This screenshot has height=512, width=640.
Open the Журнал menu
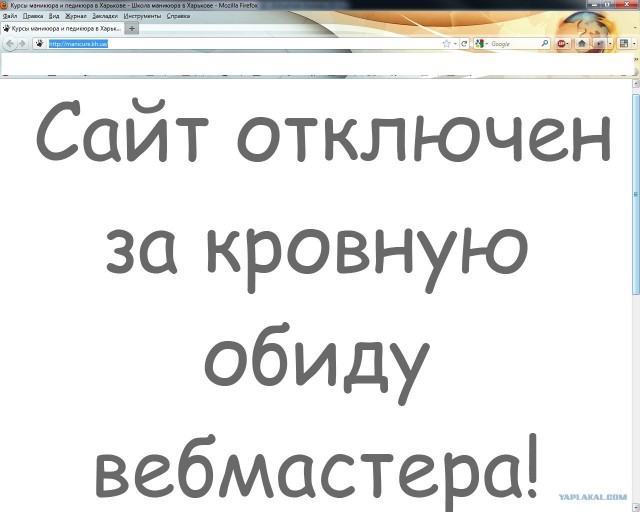pos(76,16)
